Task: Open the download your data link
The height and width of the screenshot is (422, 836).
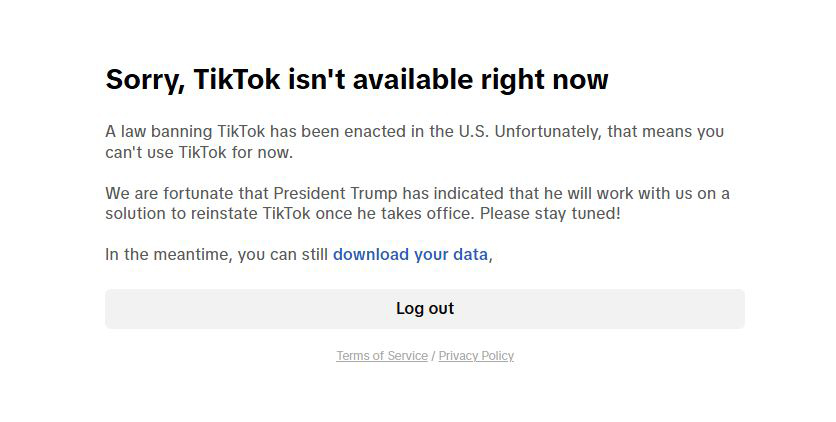Action: 410,255
